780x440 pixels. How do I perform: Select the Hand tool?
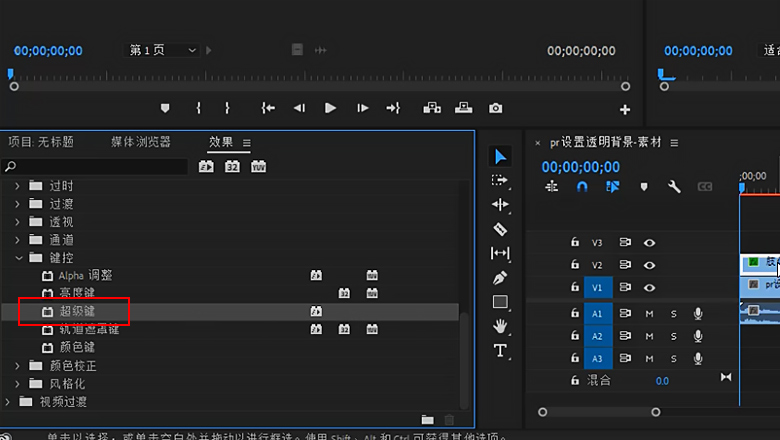pos(500,326)
